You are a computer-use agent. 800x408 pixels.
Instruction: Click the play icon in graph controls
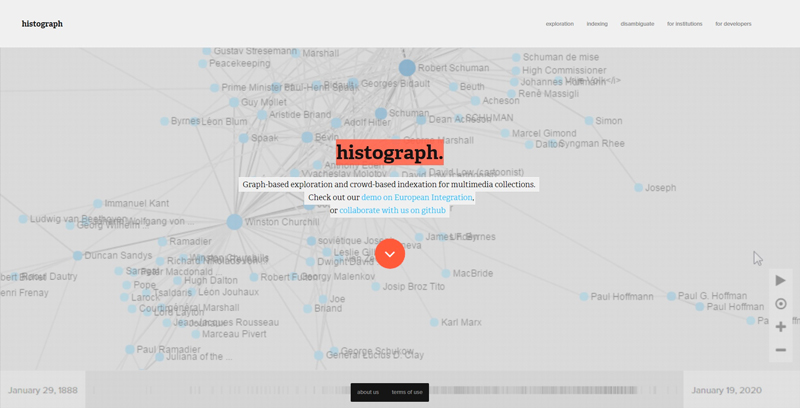[x=781, y=280]
